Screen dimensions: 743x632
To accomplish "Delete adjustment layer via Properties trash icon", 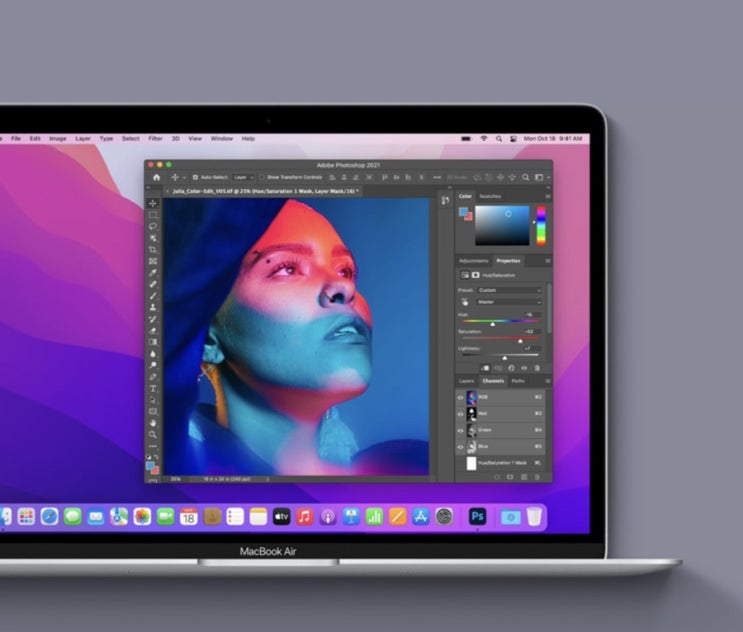I will point(537,368).
